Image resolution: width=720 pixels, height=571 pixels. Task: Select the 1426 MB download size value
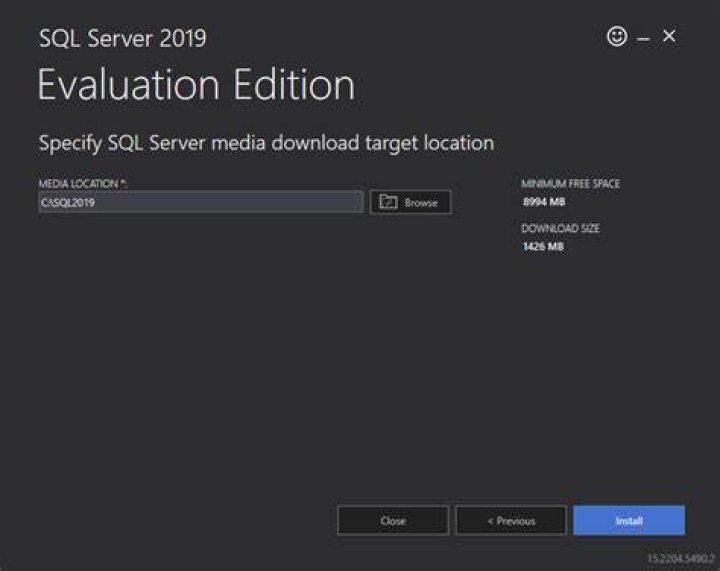tap(543, 246)
